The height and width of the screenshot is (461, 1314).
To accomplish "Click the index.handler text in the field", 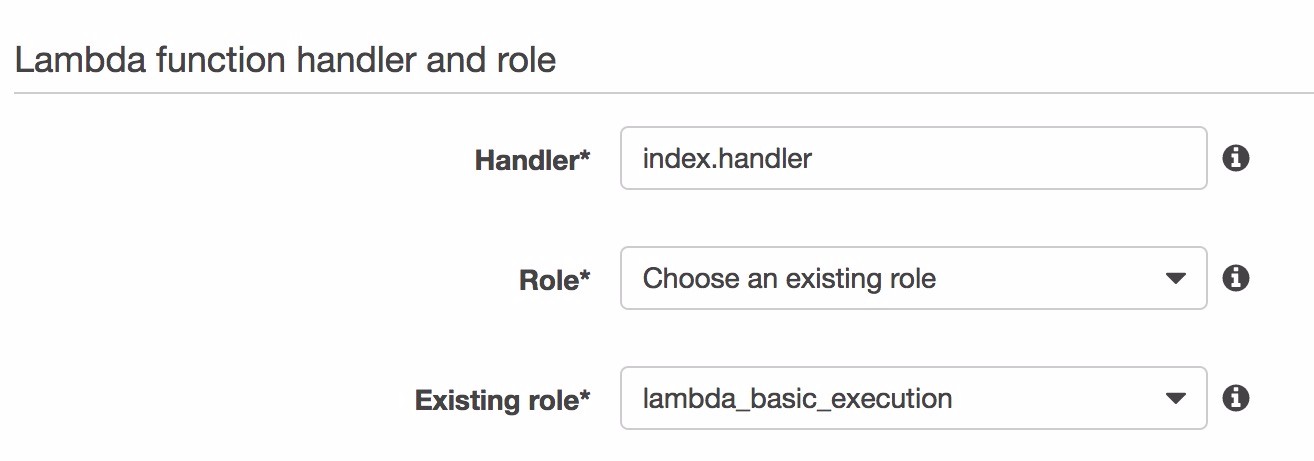I will tap(727, 158).
